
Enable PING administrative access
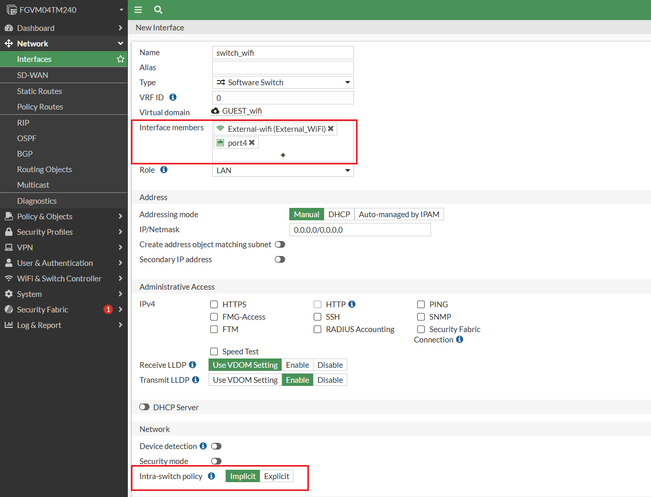pyautogui.click(x=421, y=304)
